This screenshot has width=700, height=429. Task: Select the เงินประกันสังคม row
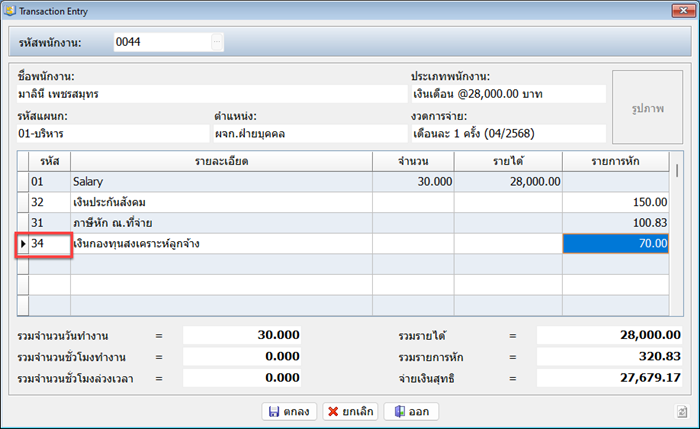[220, 203]
